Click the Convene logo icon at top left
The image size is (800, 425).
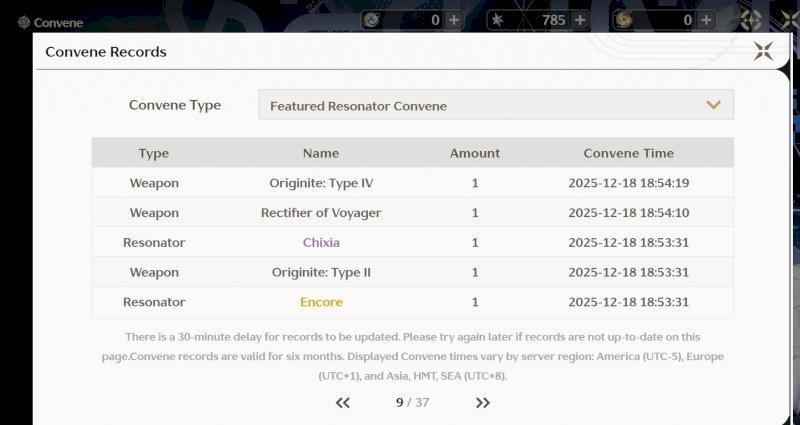pyautogui.click(x=22, y=21)
